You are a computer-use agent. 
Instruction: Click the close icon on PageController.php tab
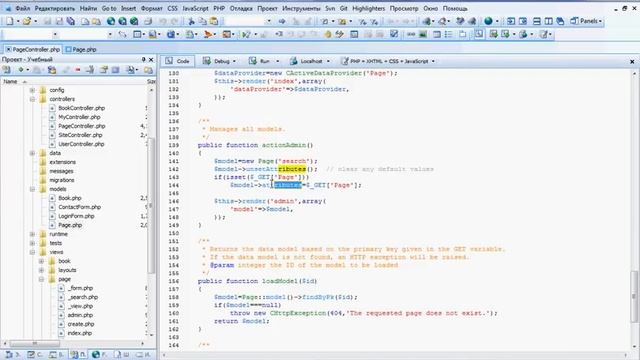(x=8, y=49)
